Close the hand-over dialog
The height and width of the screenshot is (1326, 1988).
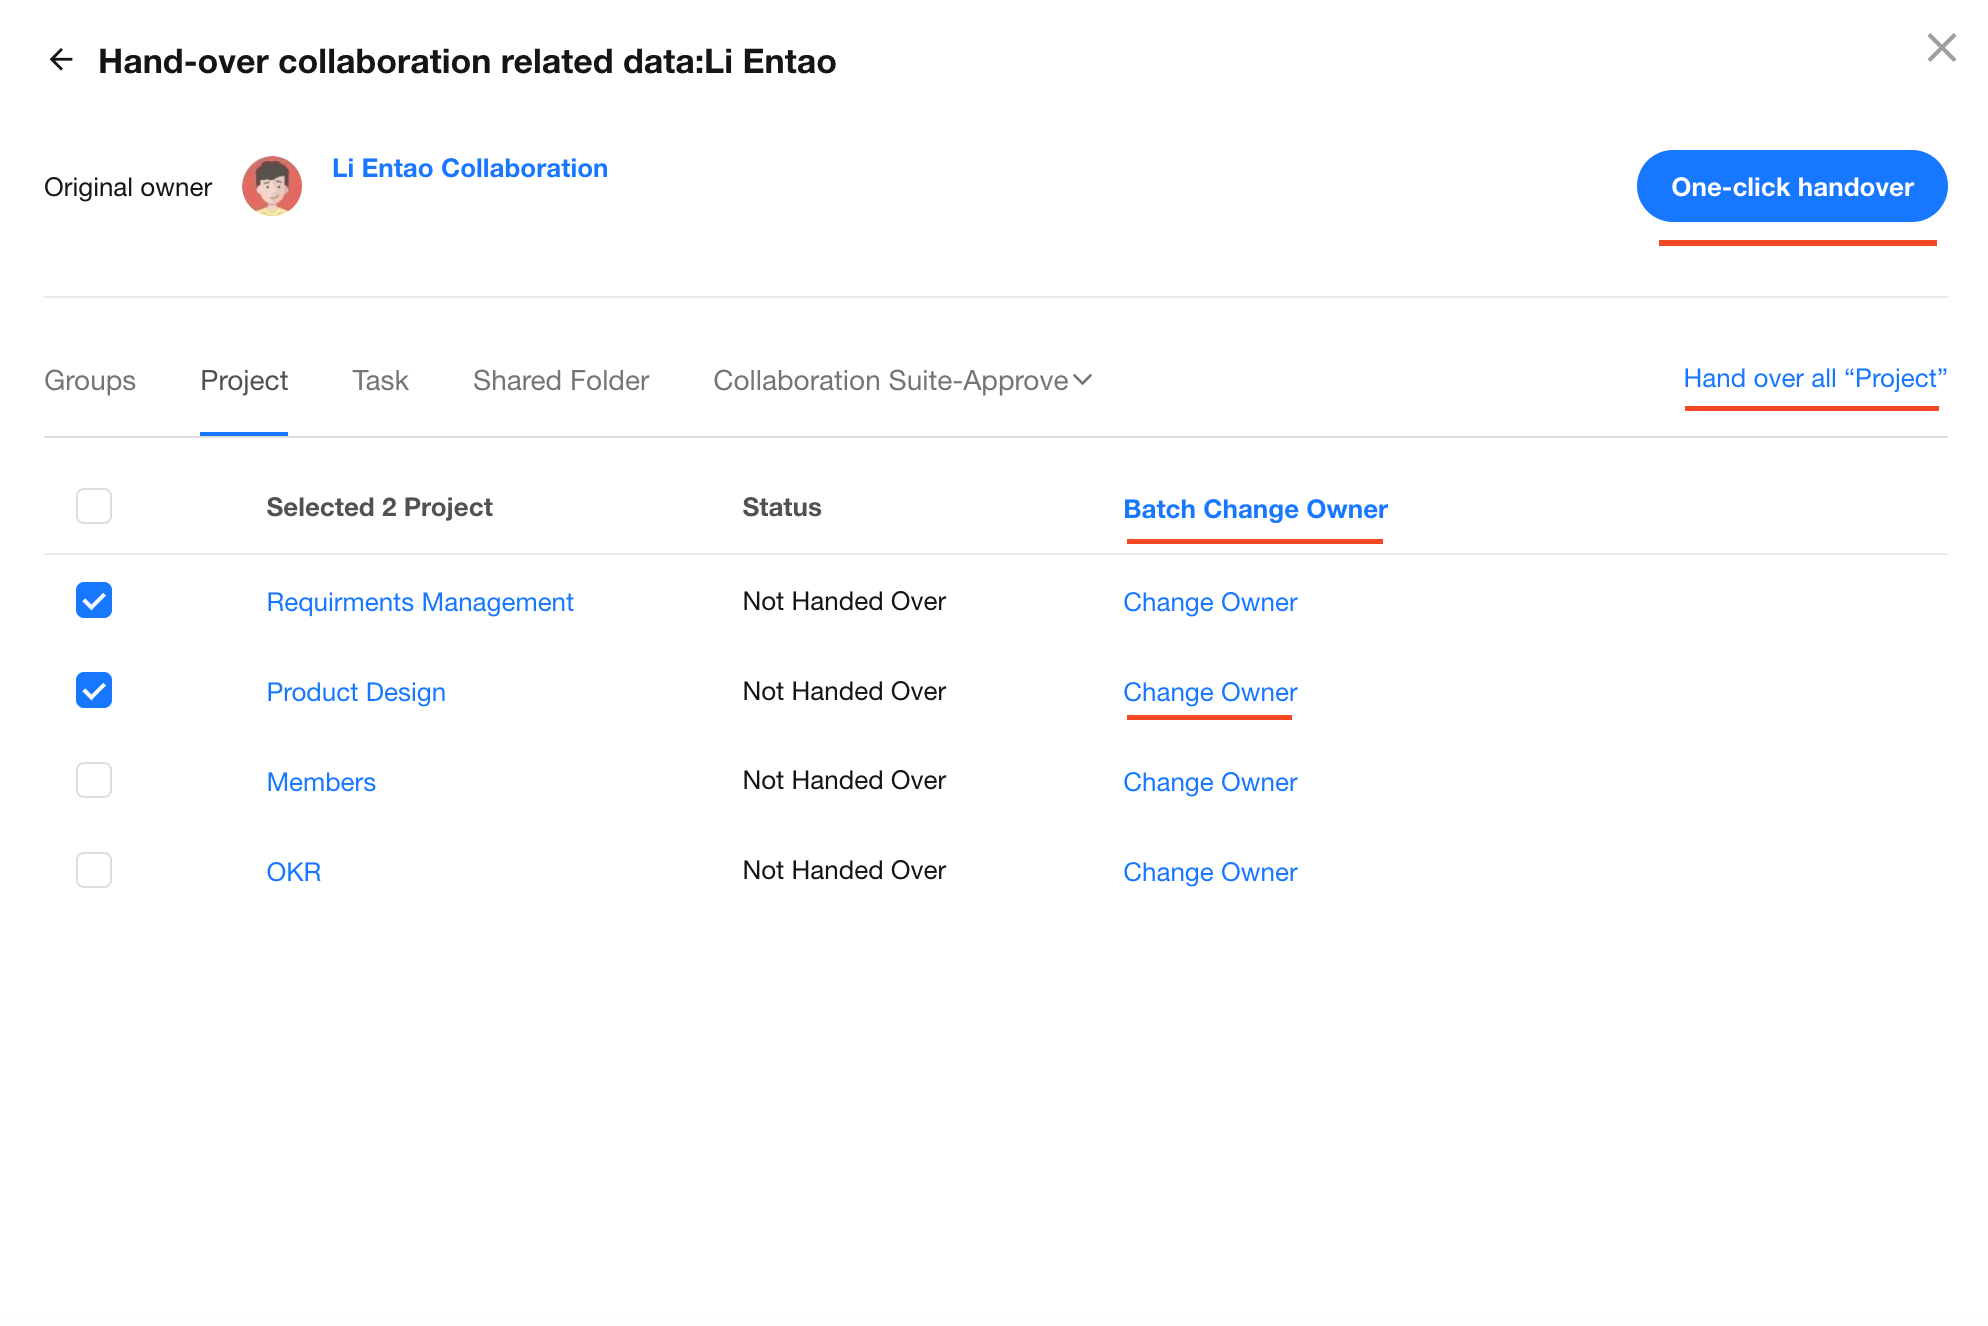1941,47
